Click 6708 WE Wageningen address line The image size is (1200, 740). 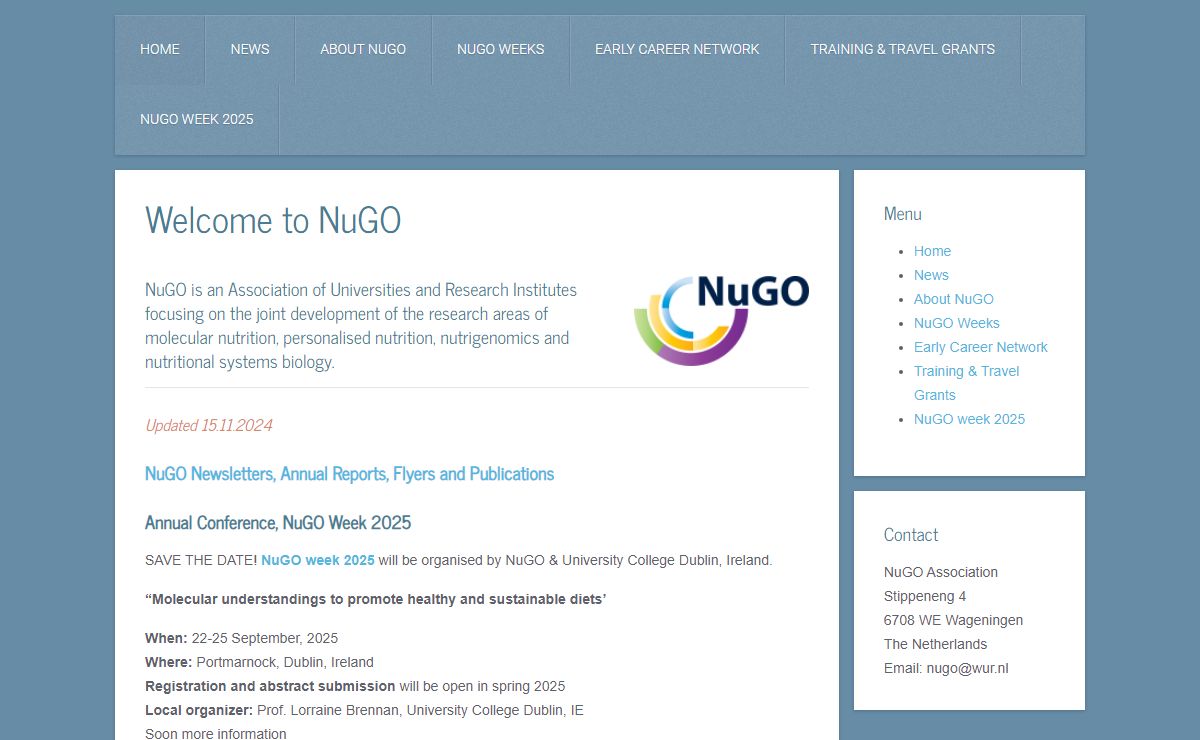tap(953, 620)
